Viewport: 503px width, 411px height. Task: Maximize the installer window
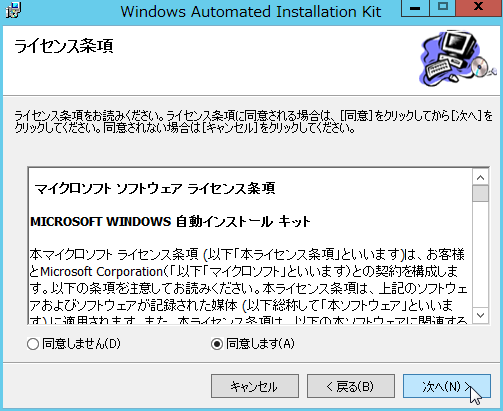(x=442, y=9)
